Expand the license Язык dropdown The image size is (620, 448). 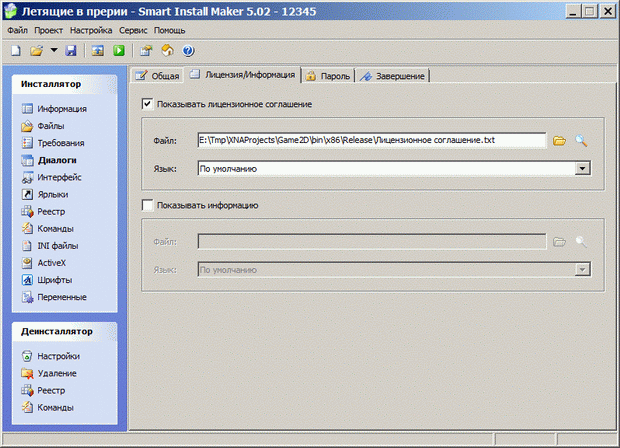(580, 169)
